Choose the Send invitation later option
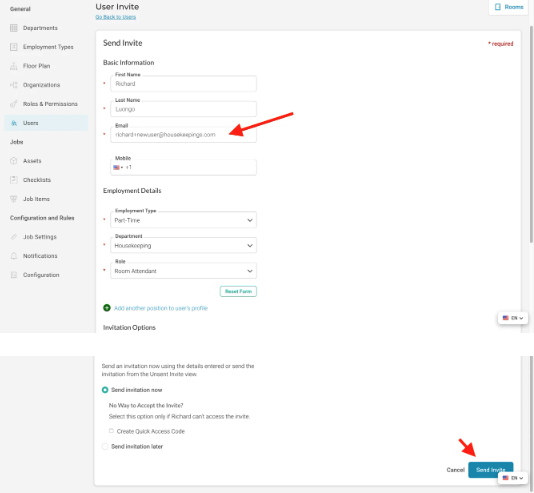Viewport: 534px width, 493px height. tap(105, 446)
